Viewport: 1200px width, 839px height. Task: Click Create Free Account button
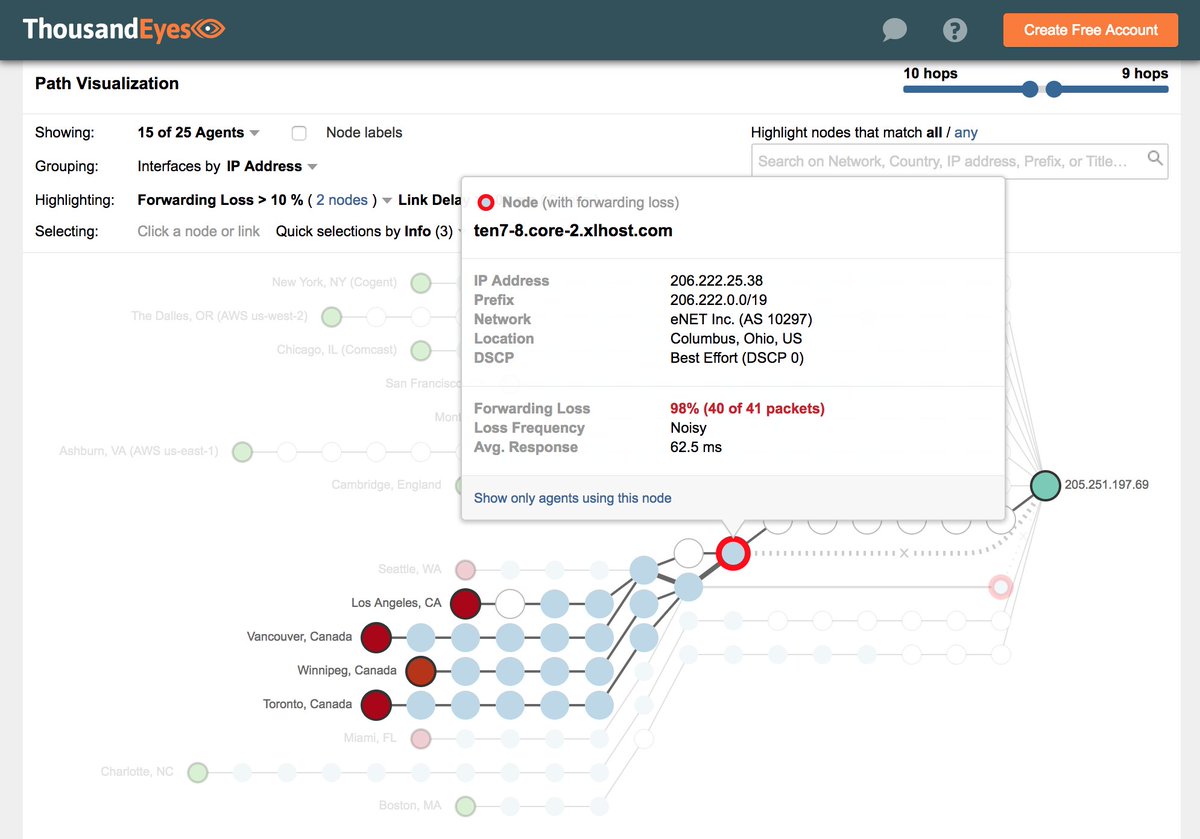tap(1091, 30)
